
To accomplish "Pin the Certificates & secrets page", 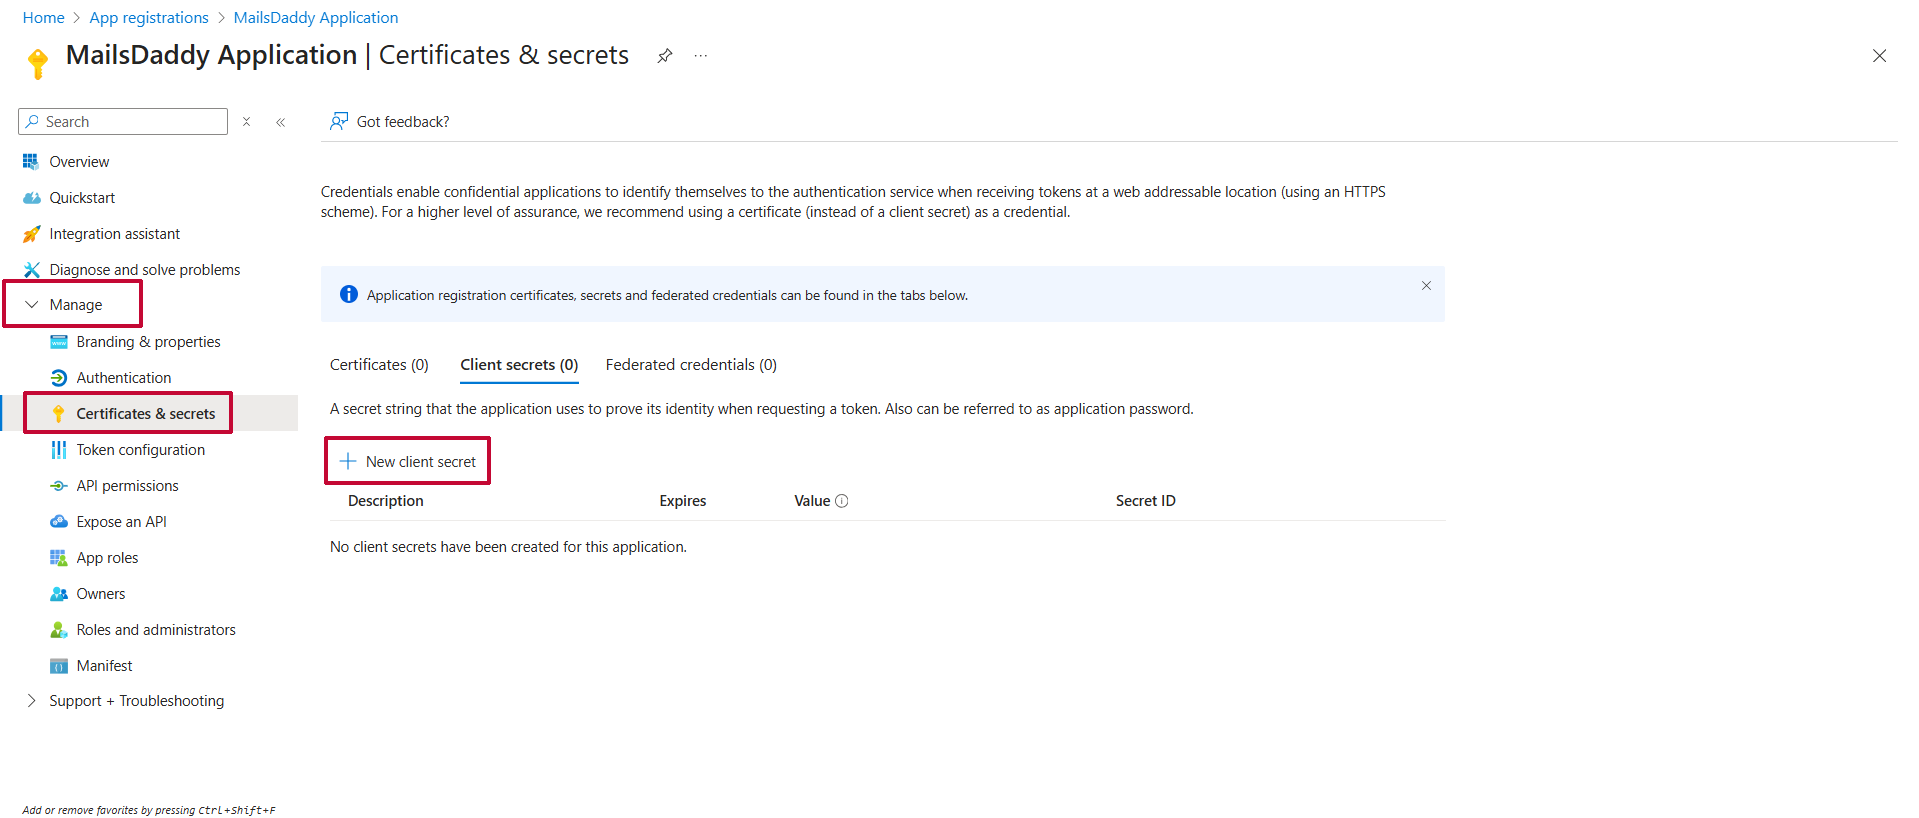I will [664, 56].
